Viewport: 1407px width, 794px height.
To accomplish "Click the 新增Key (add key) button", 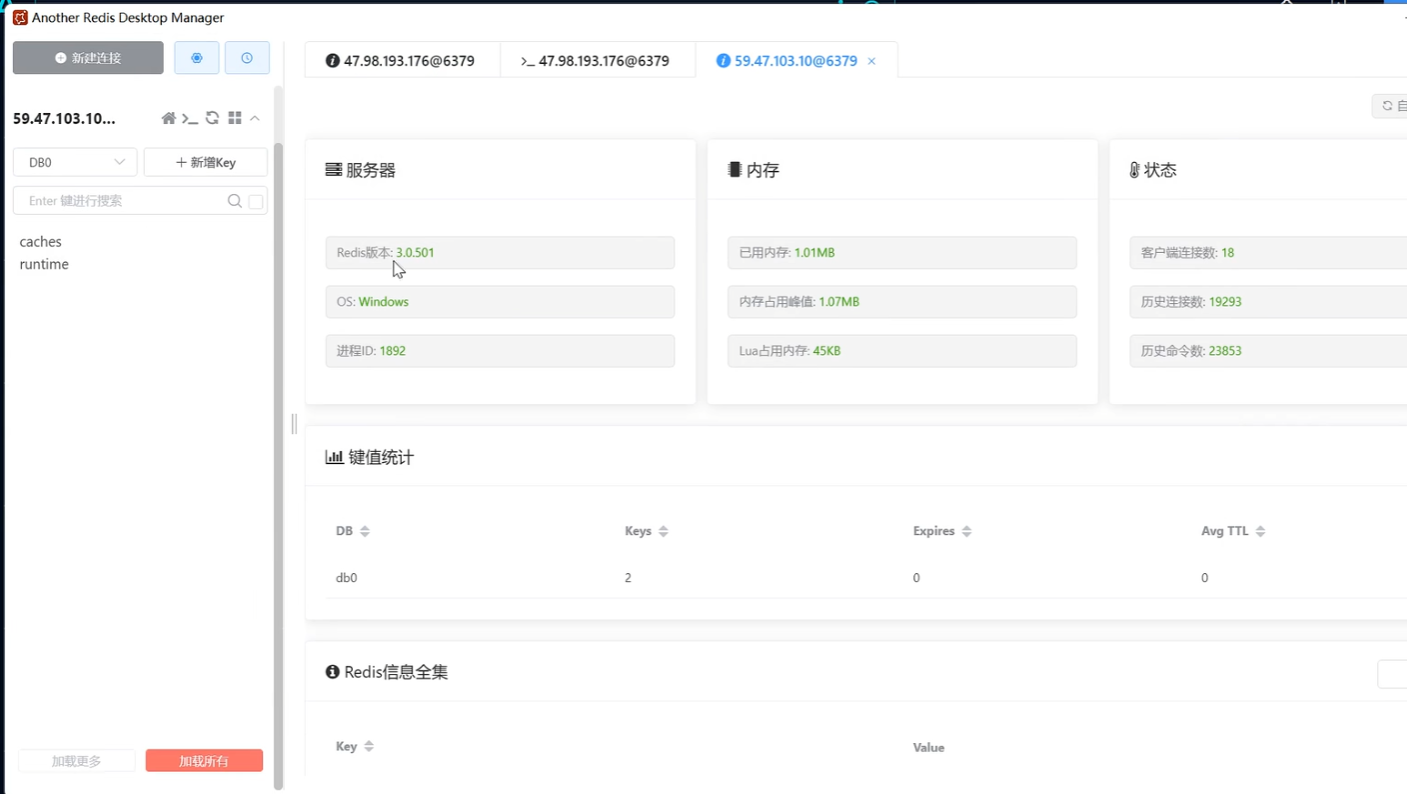I will (x=206, y=162).
